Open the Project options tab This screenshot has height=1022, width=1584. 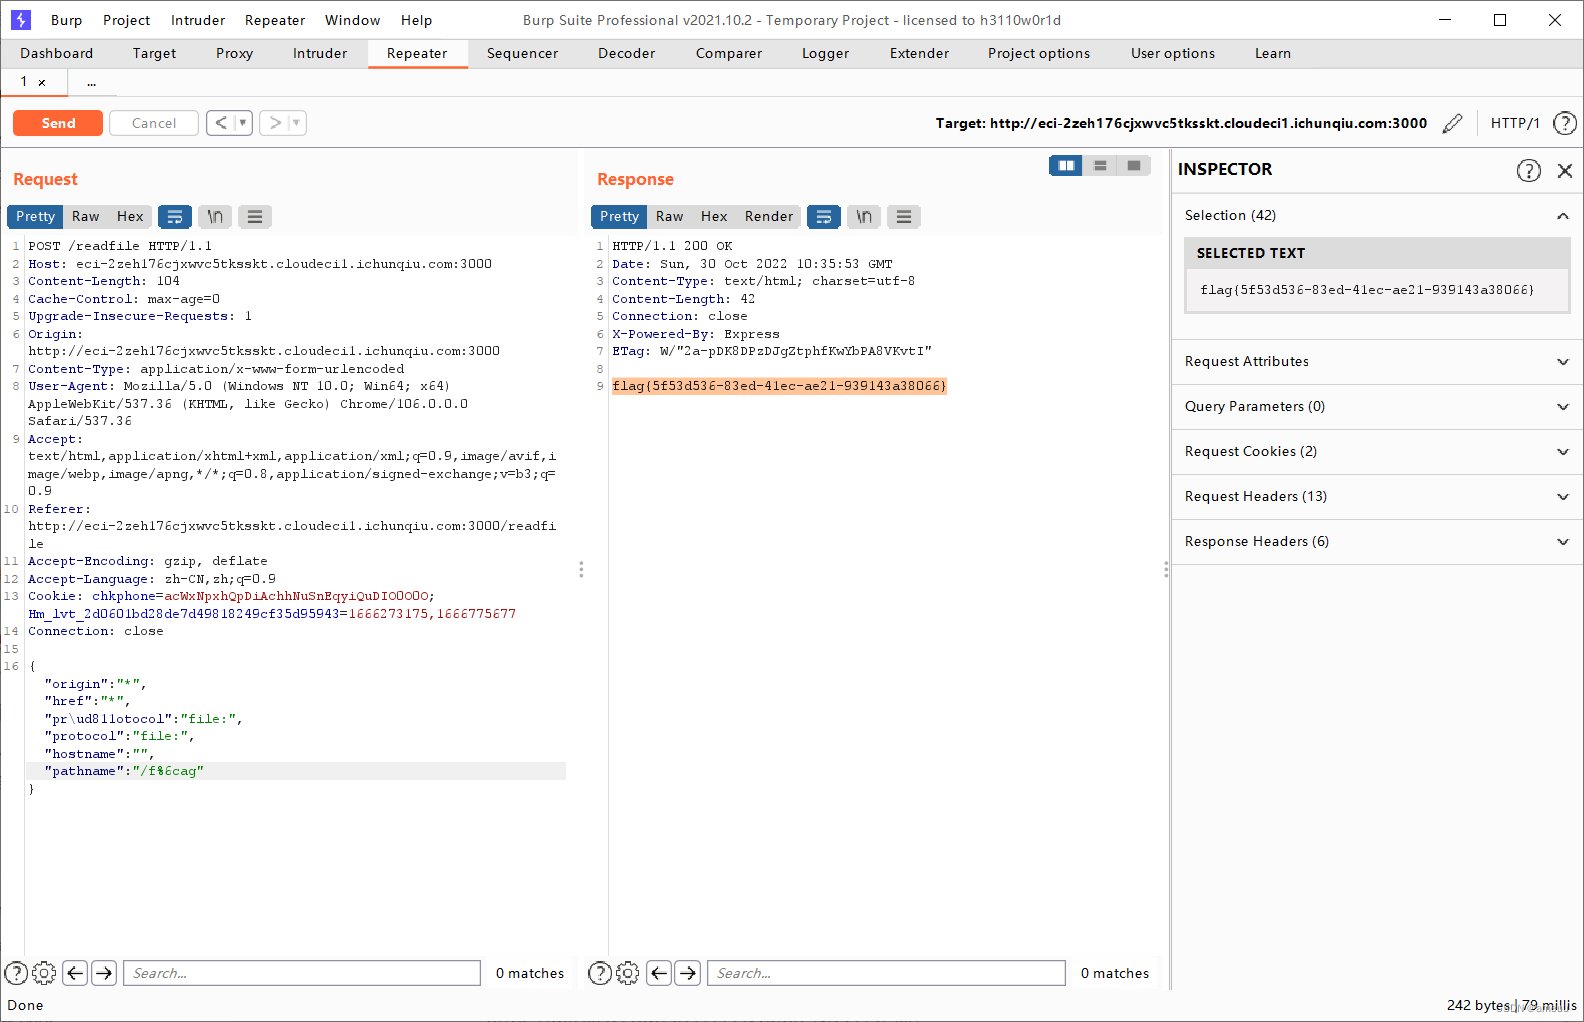[x=1039, y=54]
